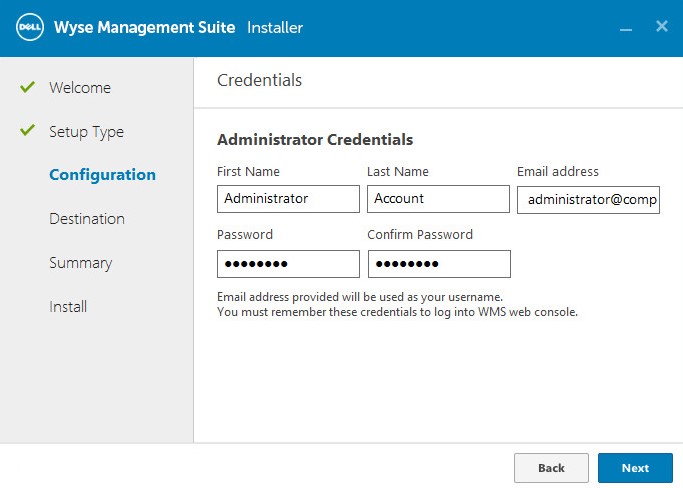
Task: Select the Setup Type step
Action: pos(86,132)
